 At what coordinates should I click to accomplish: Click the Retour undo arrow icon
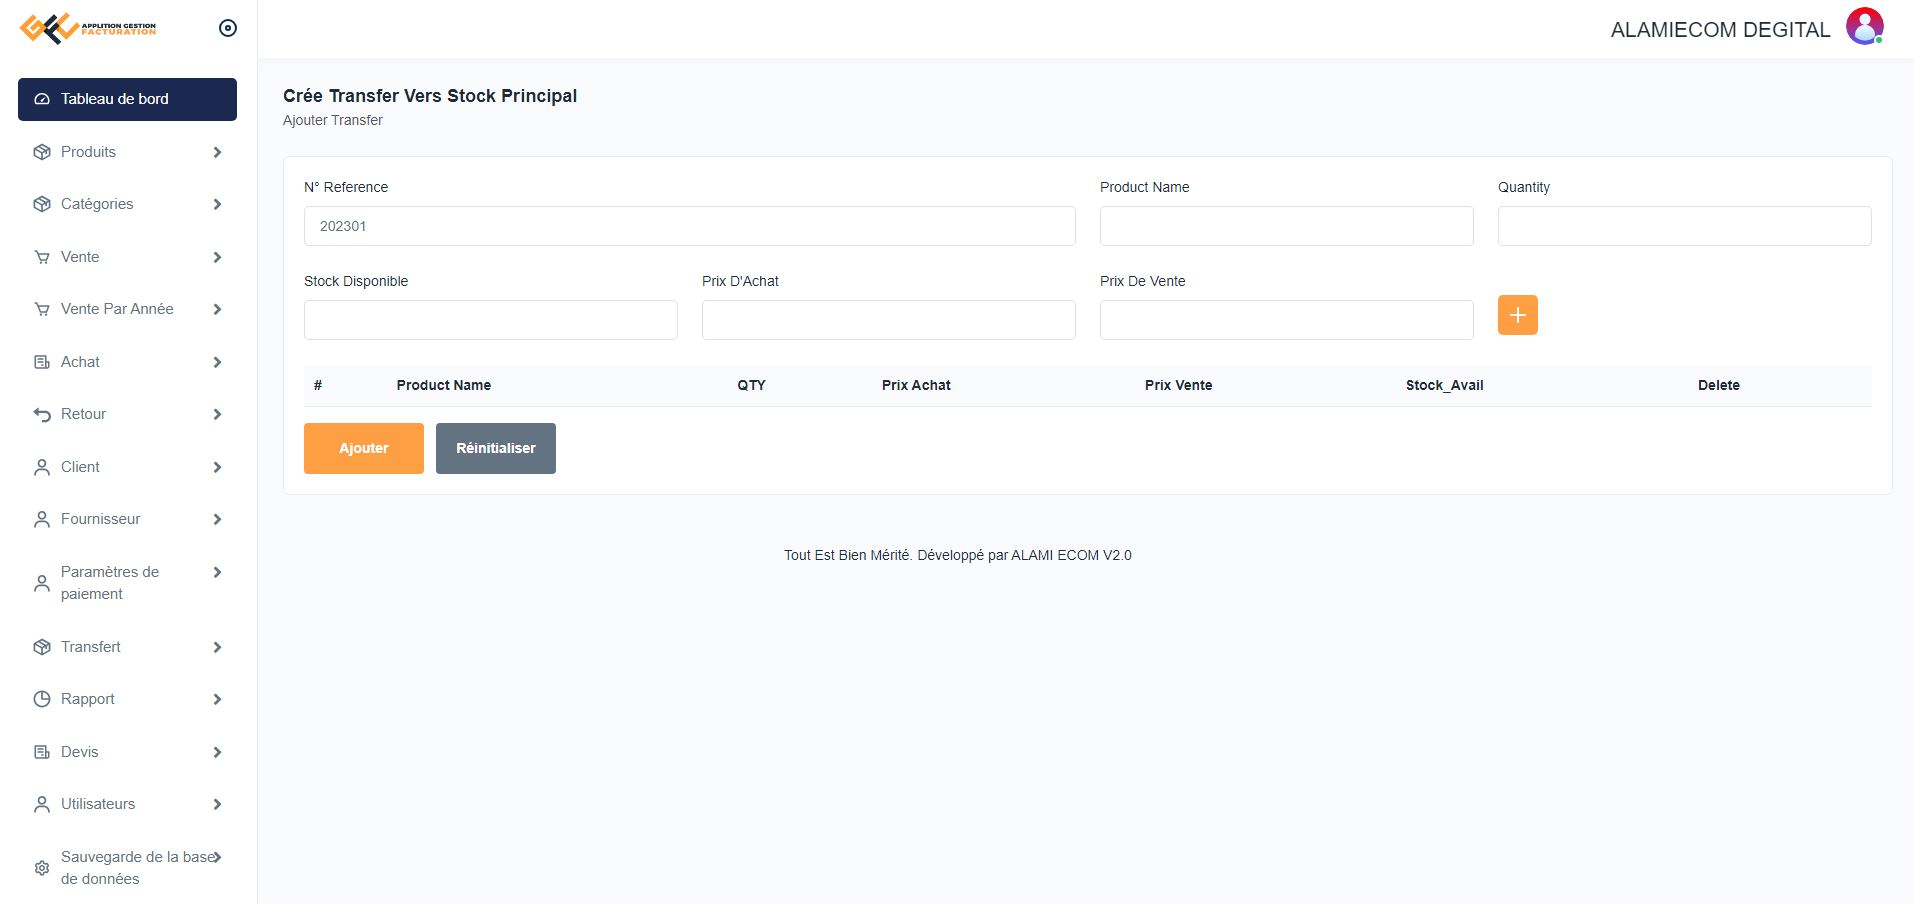(42, 414)
